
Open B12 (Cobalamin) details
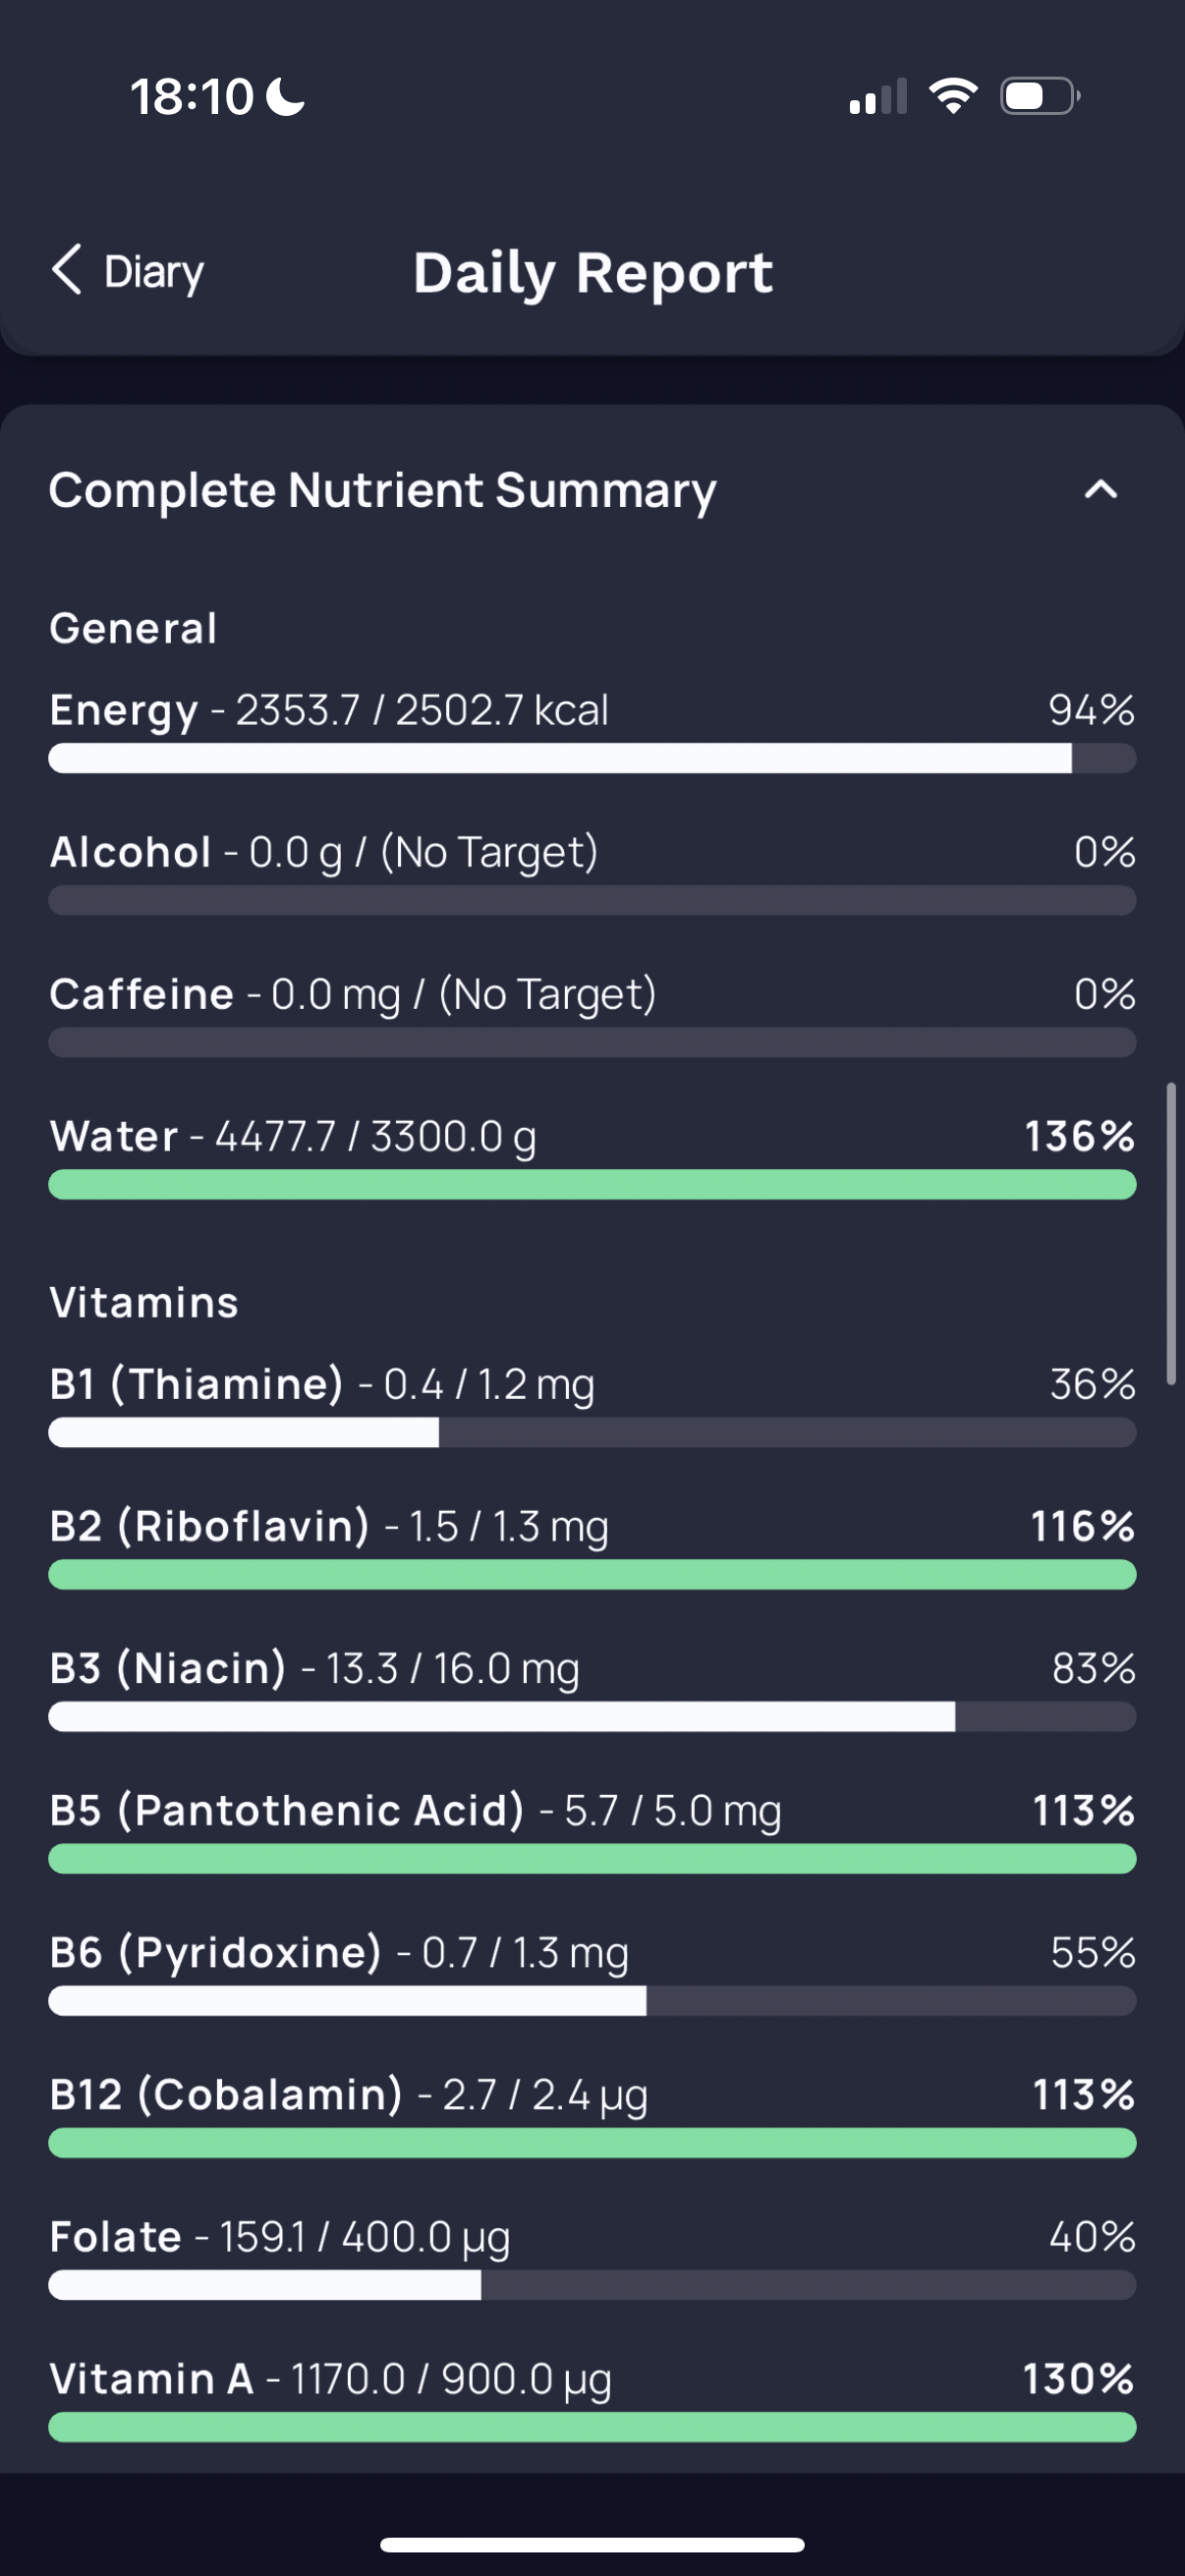click(x=592, y=2114)
